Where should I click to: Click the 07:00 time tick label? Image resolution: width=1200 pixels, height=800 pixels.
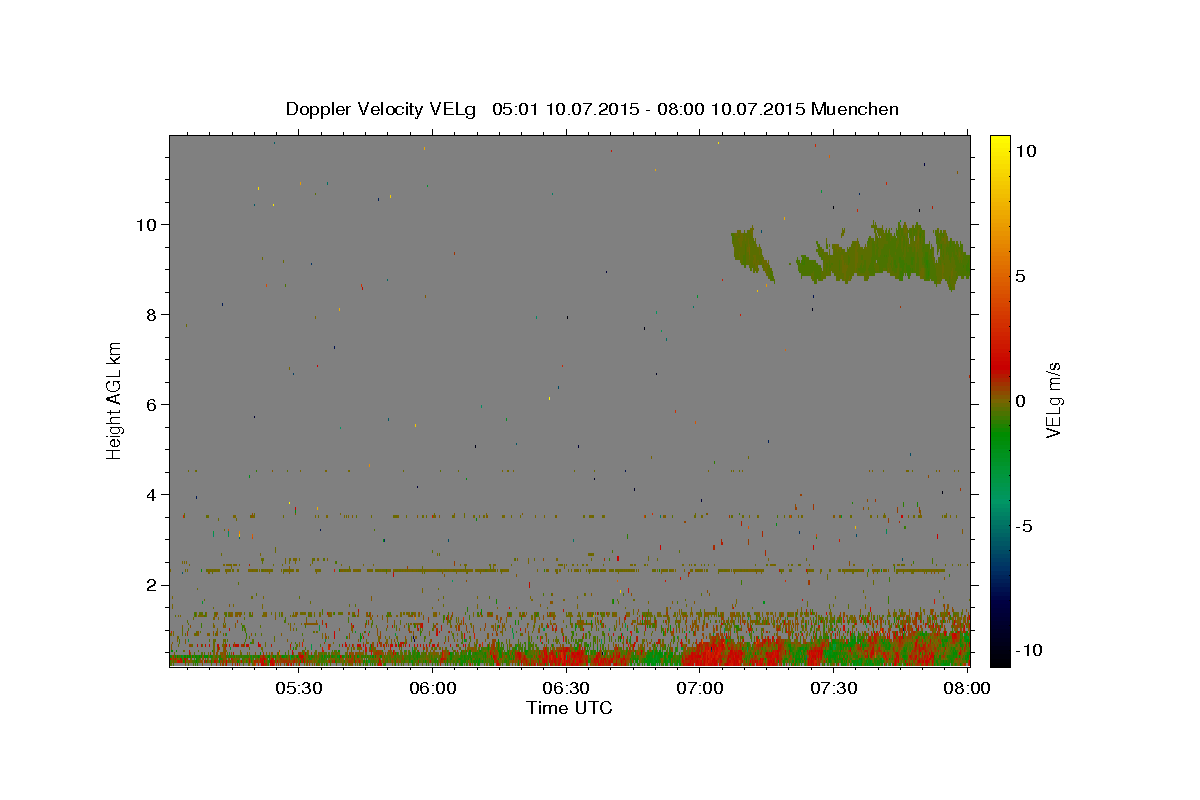[700, 688]
